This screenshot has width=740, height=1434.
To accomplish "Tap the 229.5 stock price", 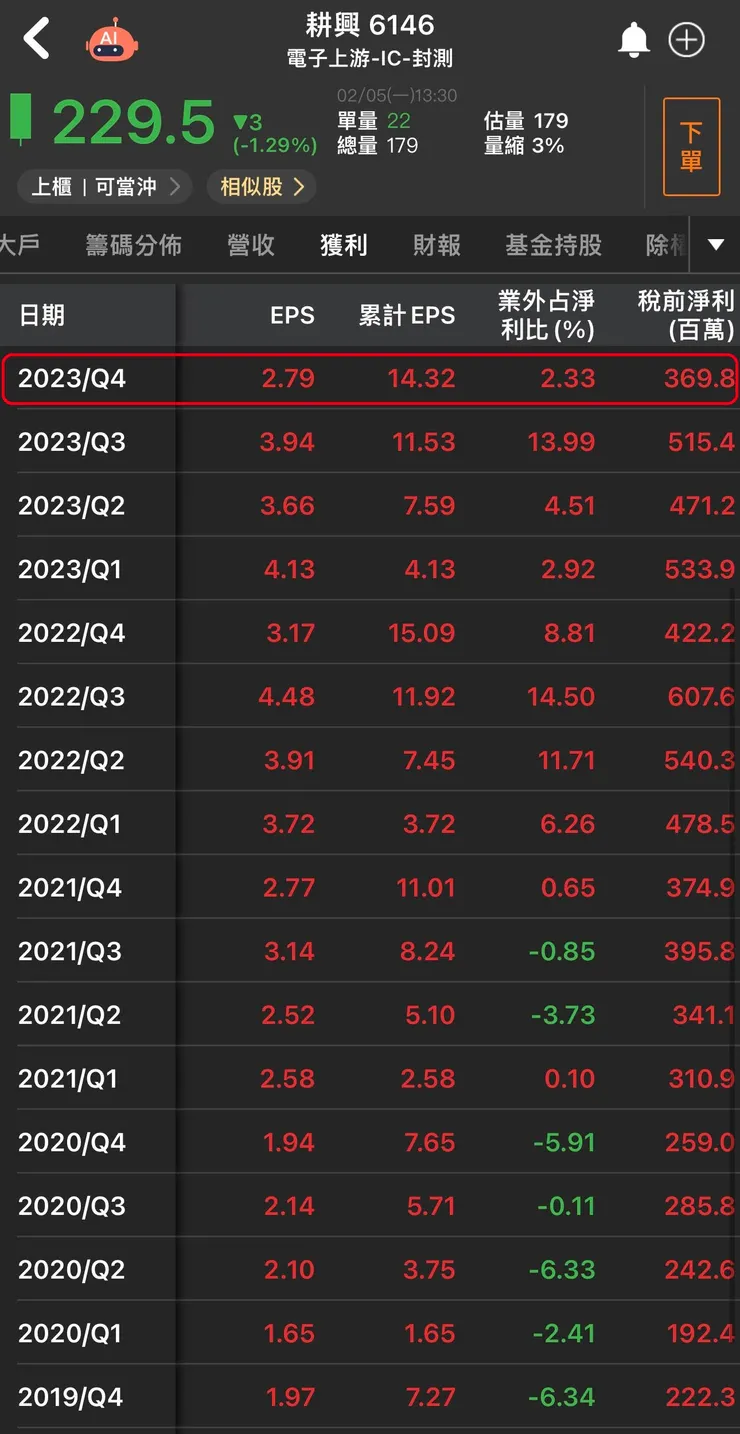I will [x=134, y=123].
